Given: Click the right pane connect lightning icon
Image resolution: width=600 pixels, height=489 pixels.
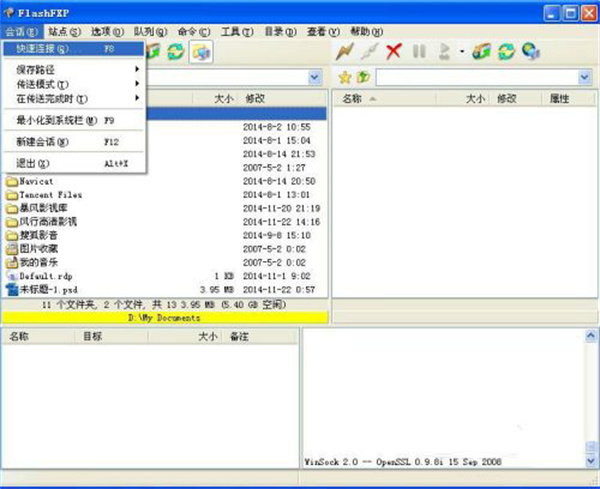Looking at the screenshot, I should [347, 51].
